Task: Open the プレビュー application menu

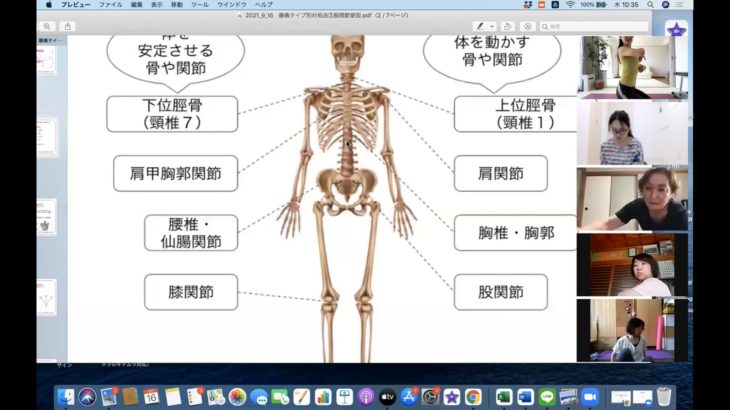Action: tap(75, 5)
